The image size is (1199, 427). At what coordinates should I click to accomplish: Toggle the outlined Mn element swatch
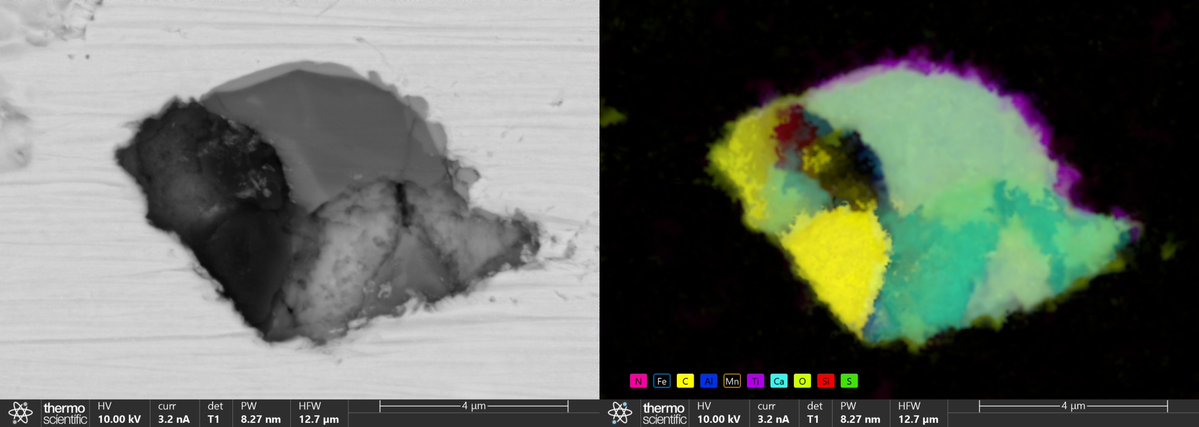732,380
